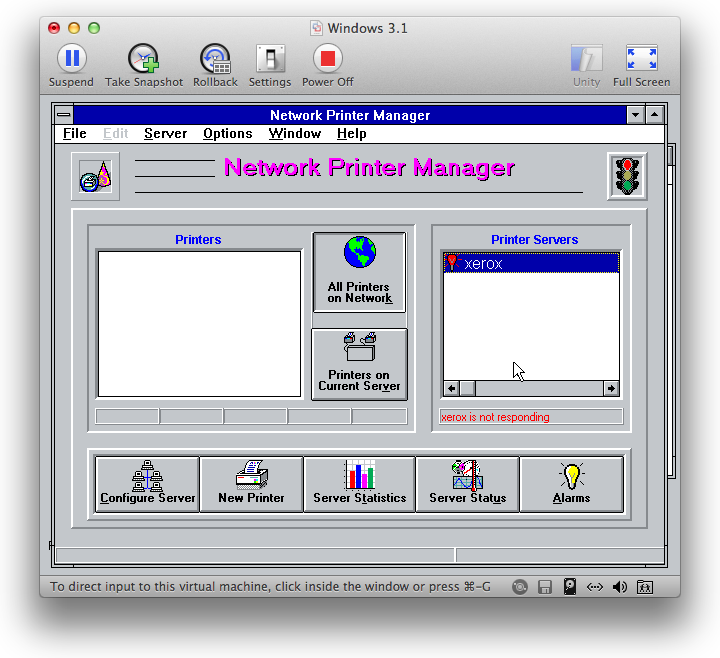
Task: Click the network adapter status icon
Action: coord(595,587)
